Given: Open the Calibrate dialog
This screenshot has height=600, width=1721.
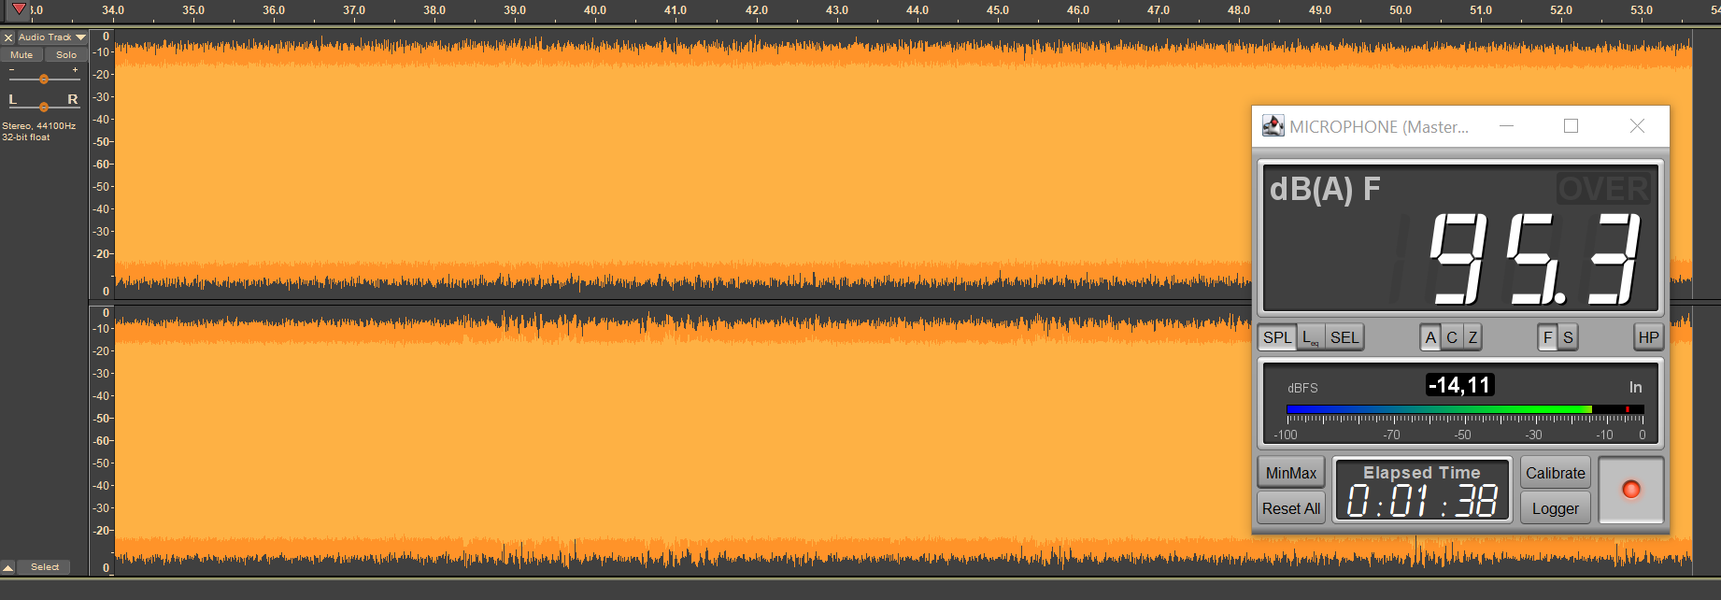Looking at the screenshot, I should [1555, 473].
